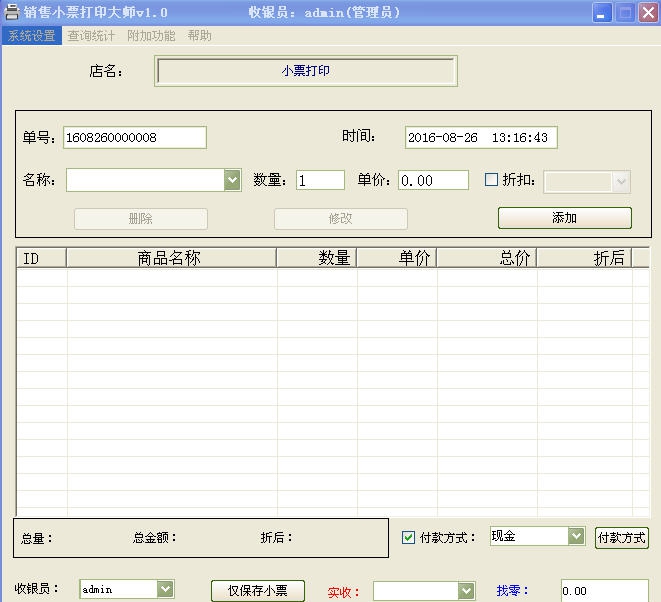This screenshot has height=602, width=661.
Task: Open the 帮助 menu
Action: point(199,36)
